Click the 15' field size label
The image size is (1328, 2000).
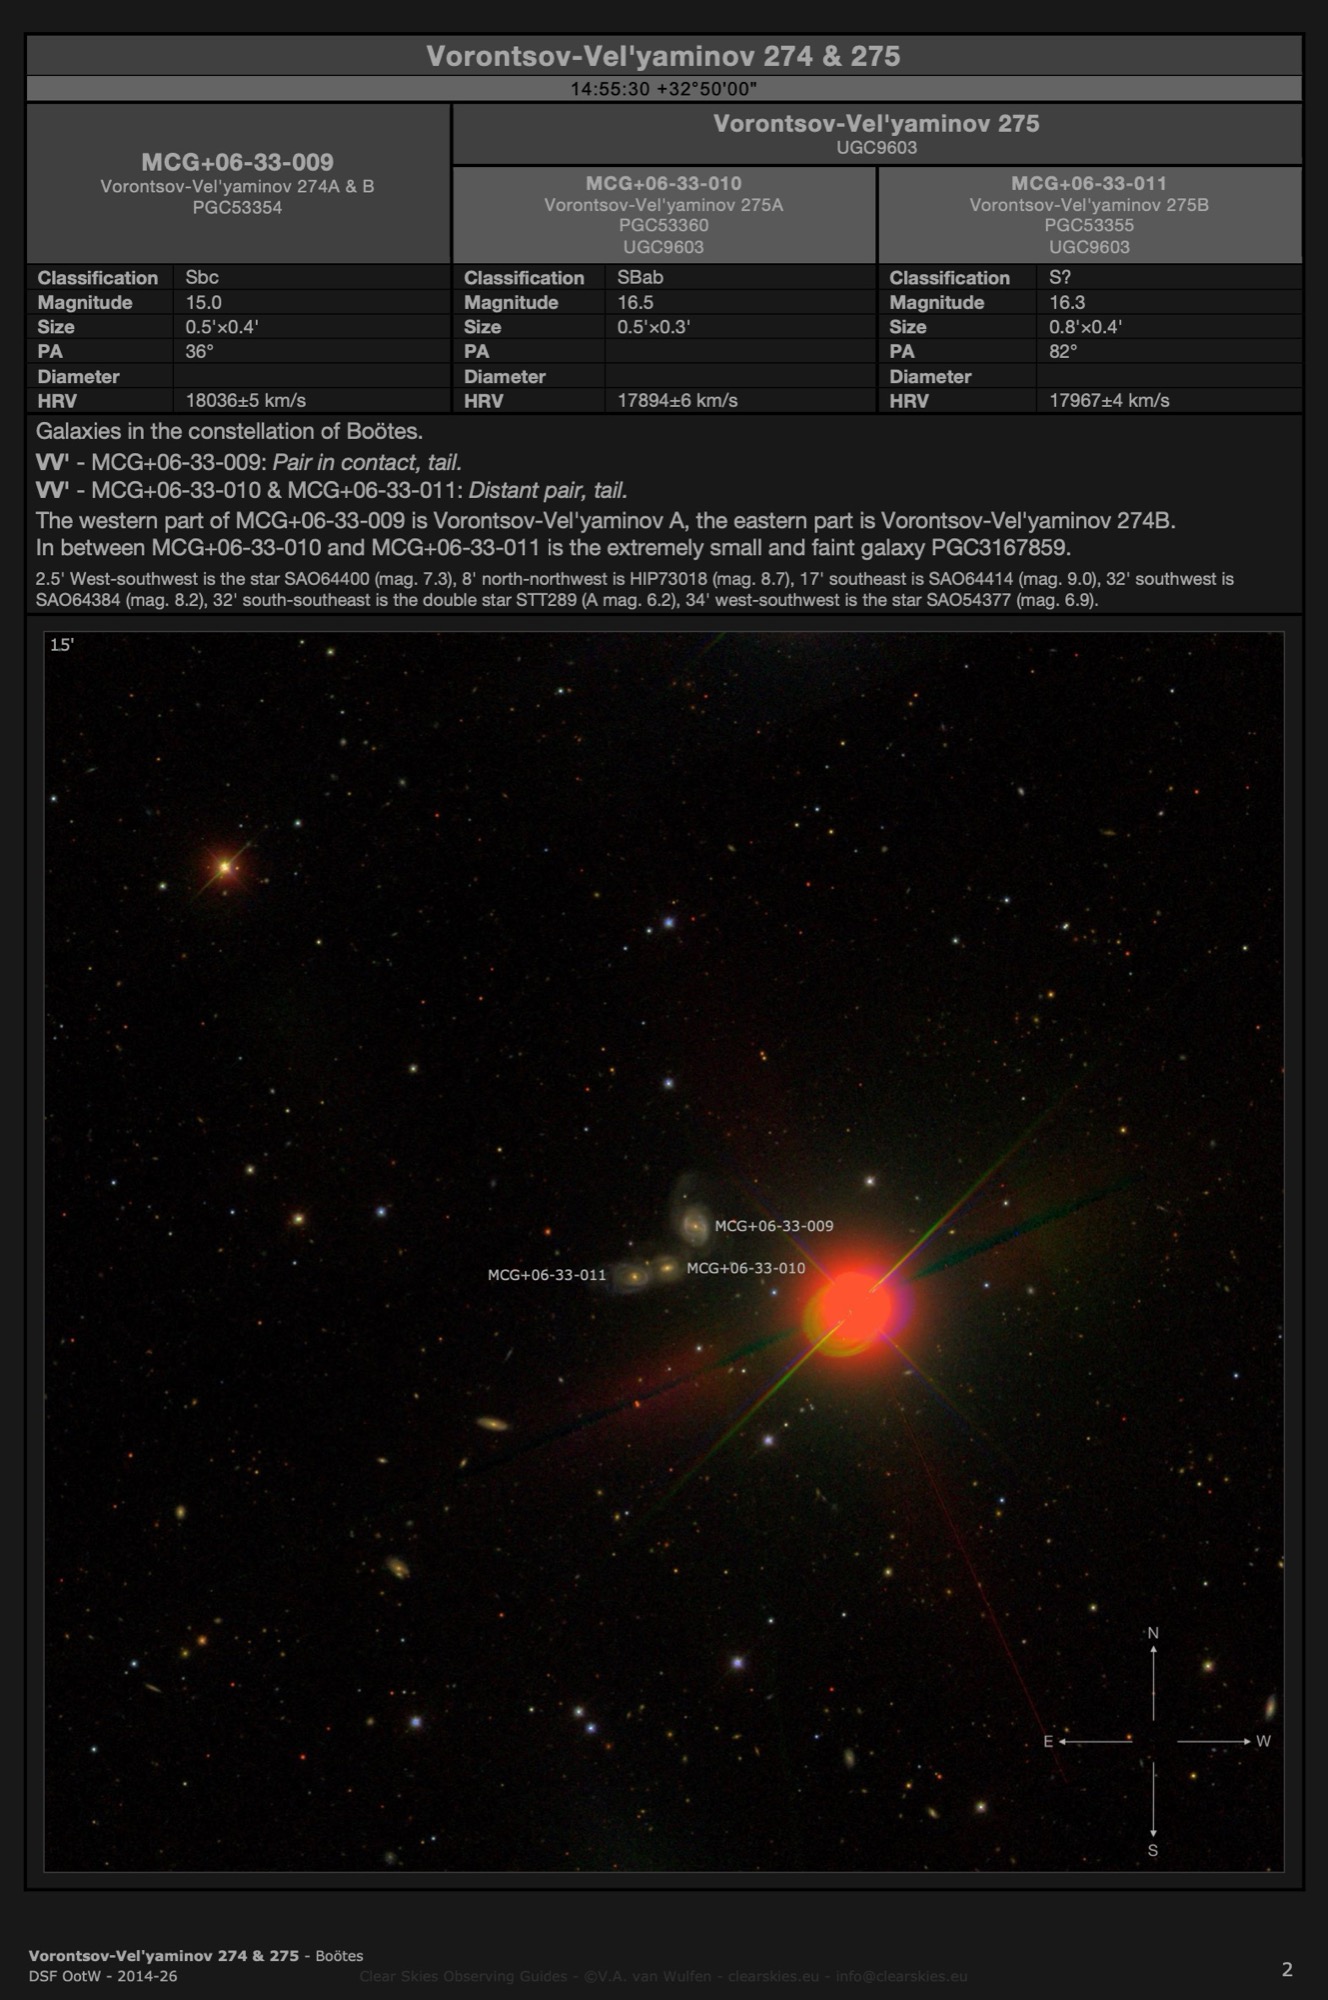(62, 645)
